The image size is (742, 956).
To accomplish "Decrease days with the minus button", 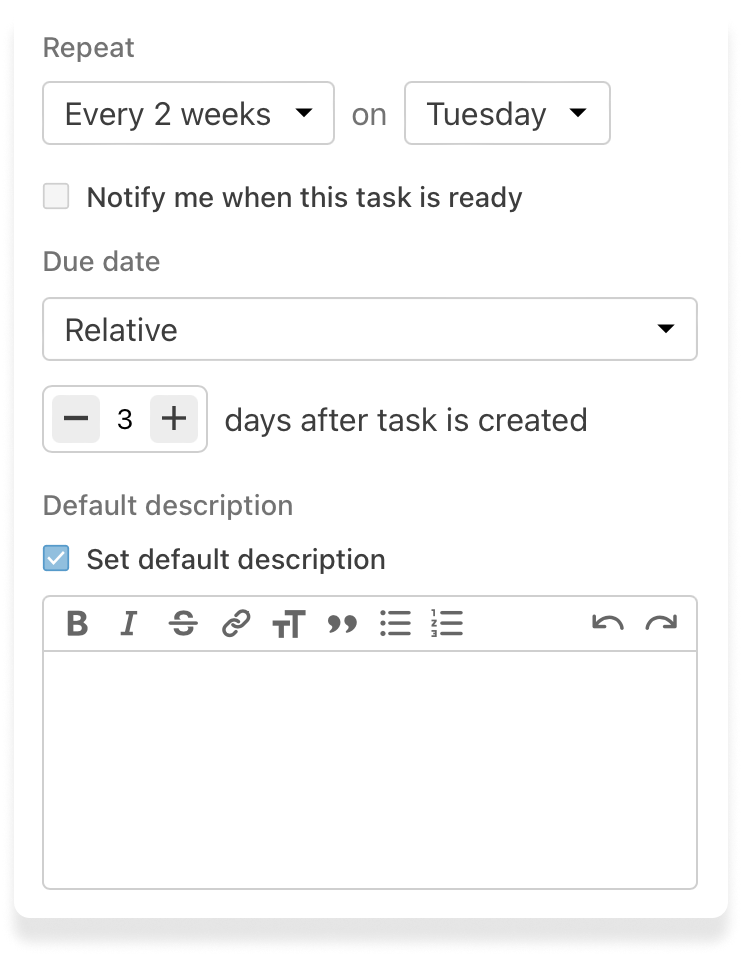I will point(76,419).
